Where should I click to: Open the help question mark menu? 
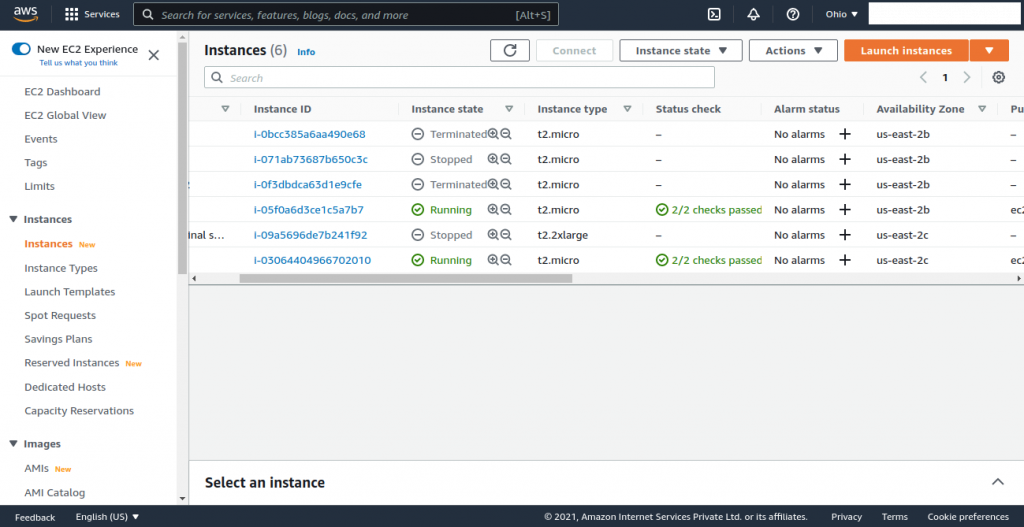(x=793, y=14)
